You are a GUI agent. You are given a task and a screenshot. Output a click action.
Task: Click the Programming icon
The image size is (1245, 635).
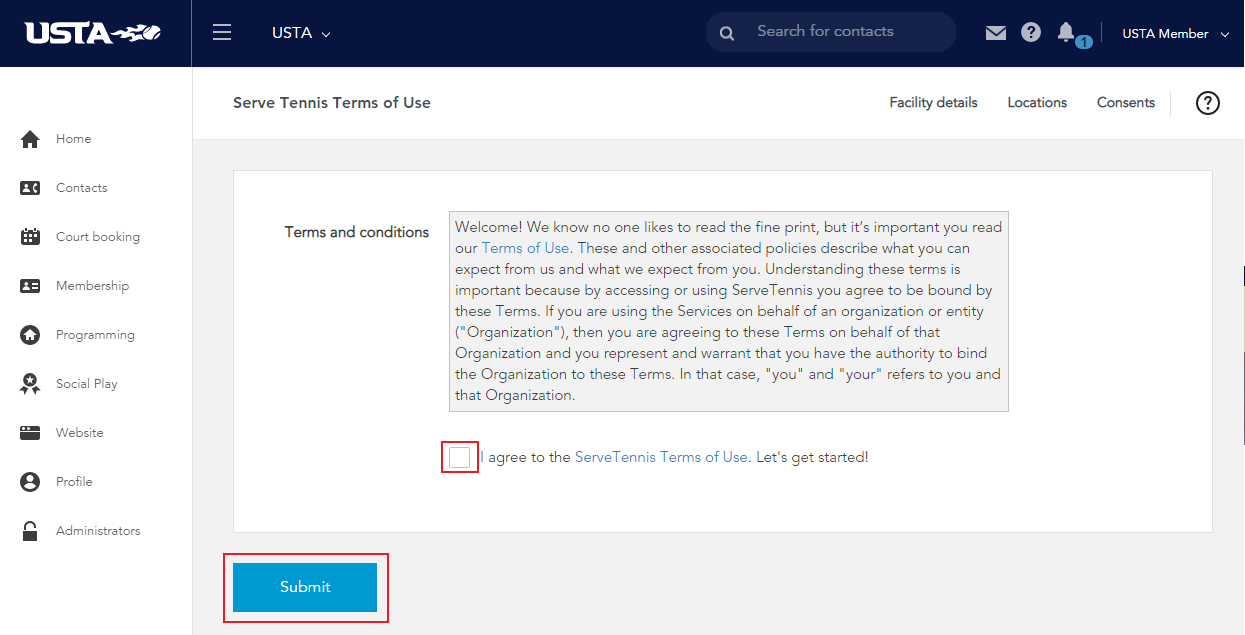pos(30,335)
